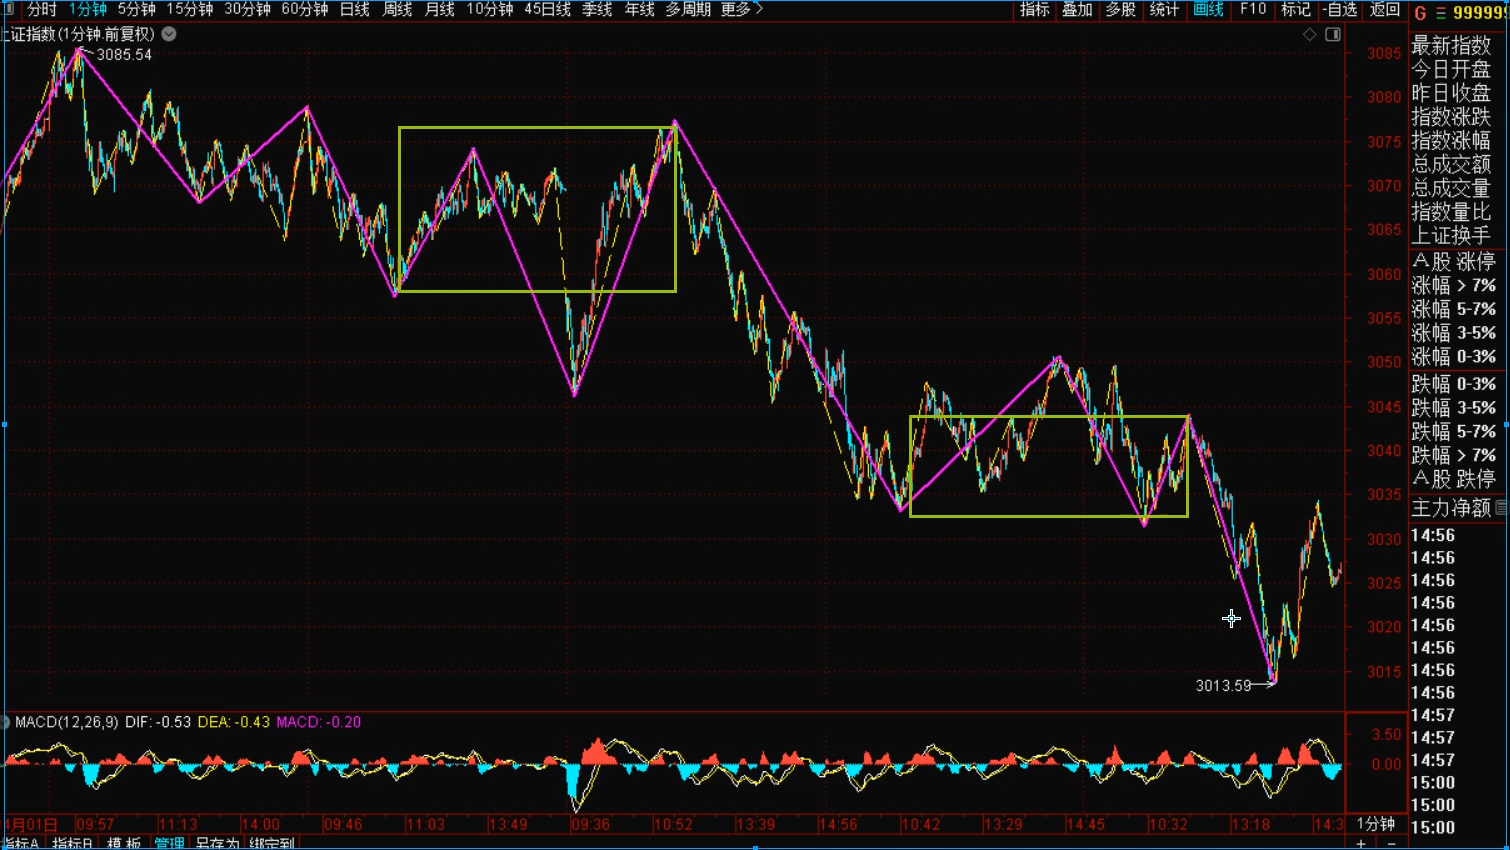Click the icon left of the 分时 tab
Screen dimensions: 1510x850
click(x=8, y=9)
